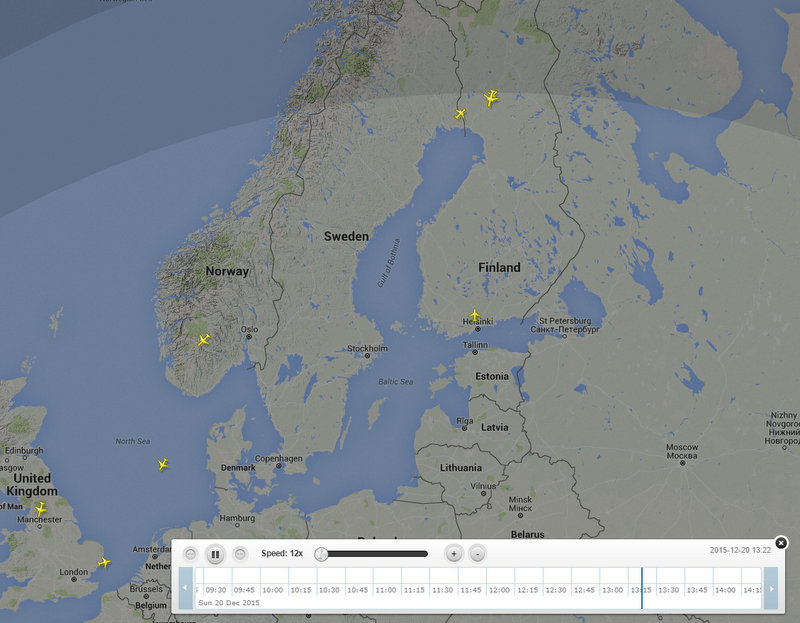Click the Vilnius city label on map

coord(483,486)
